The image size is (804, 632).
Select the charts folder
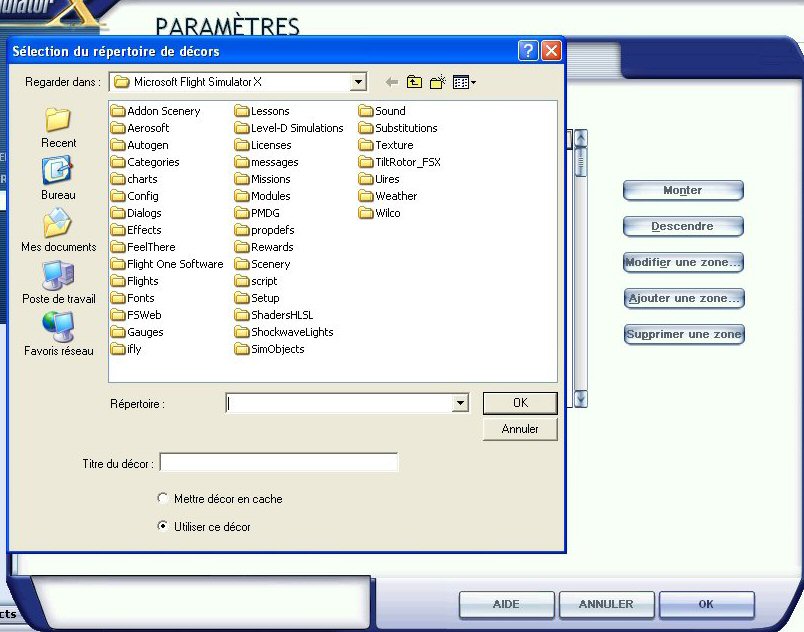click(134, 179)
